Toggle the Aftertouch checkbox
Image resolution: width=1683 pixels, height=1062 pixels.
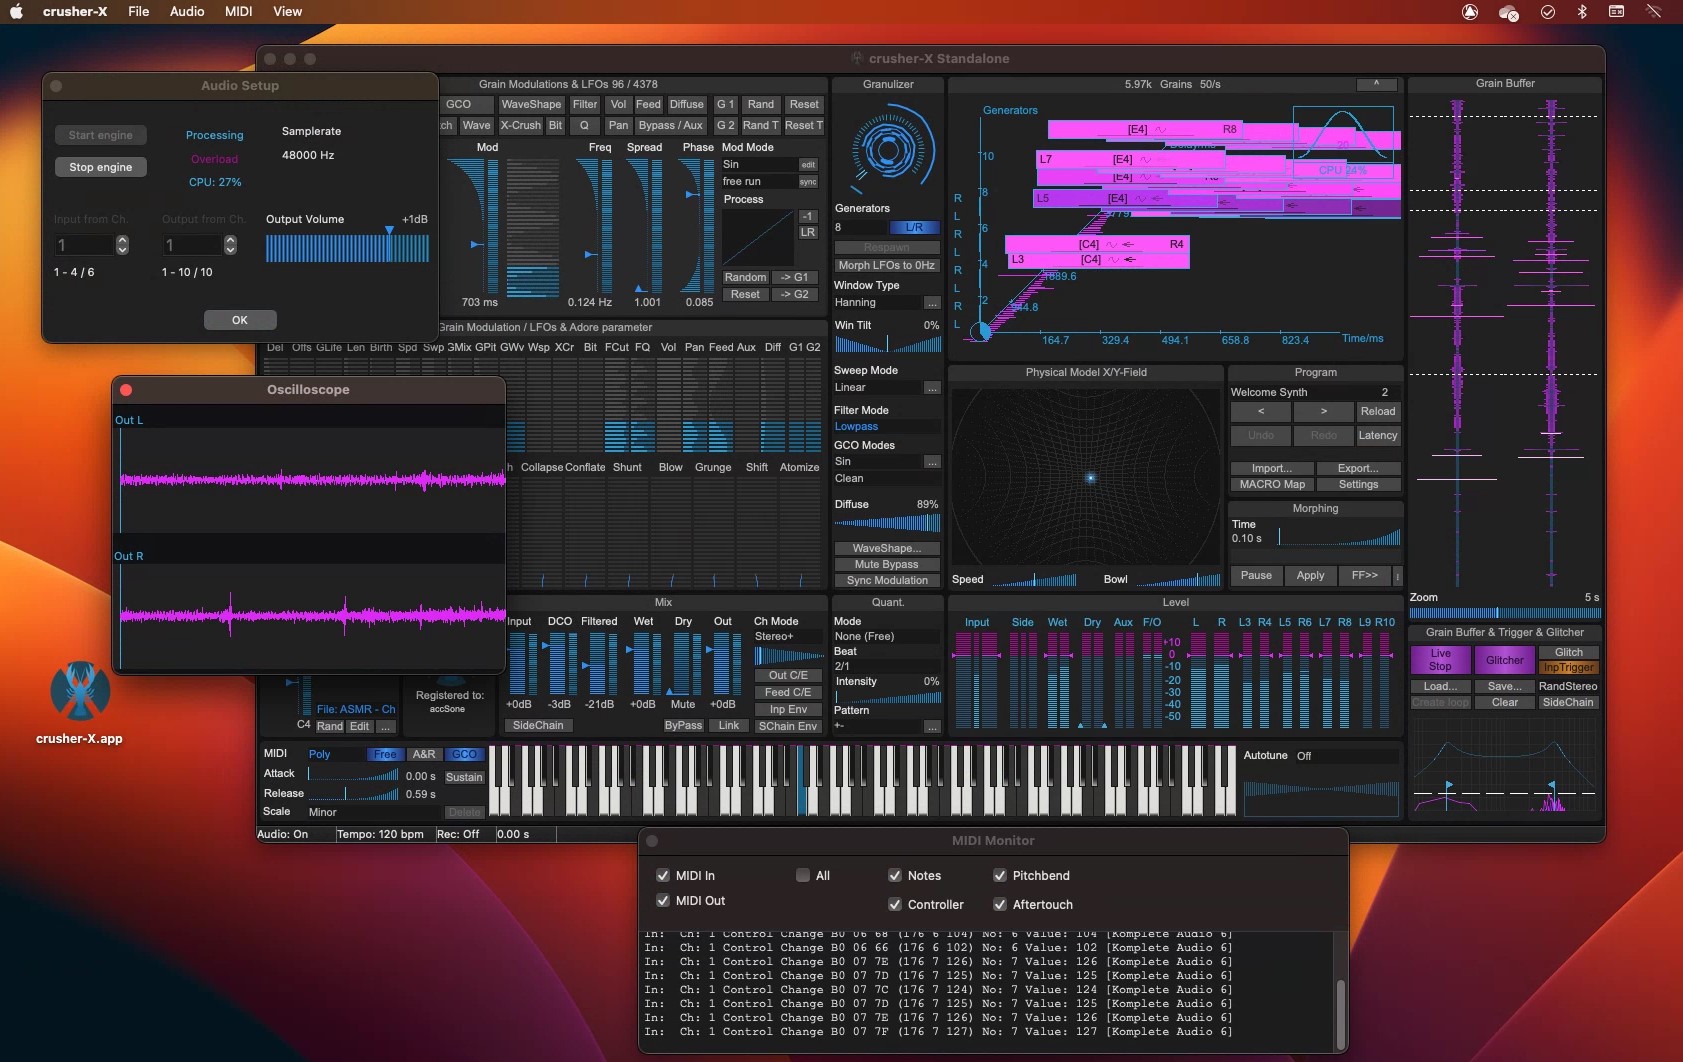999,904
